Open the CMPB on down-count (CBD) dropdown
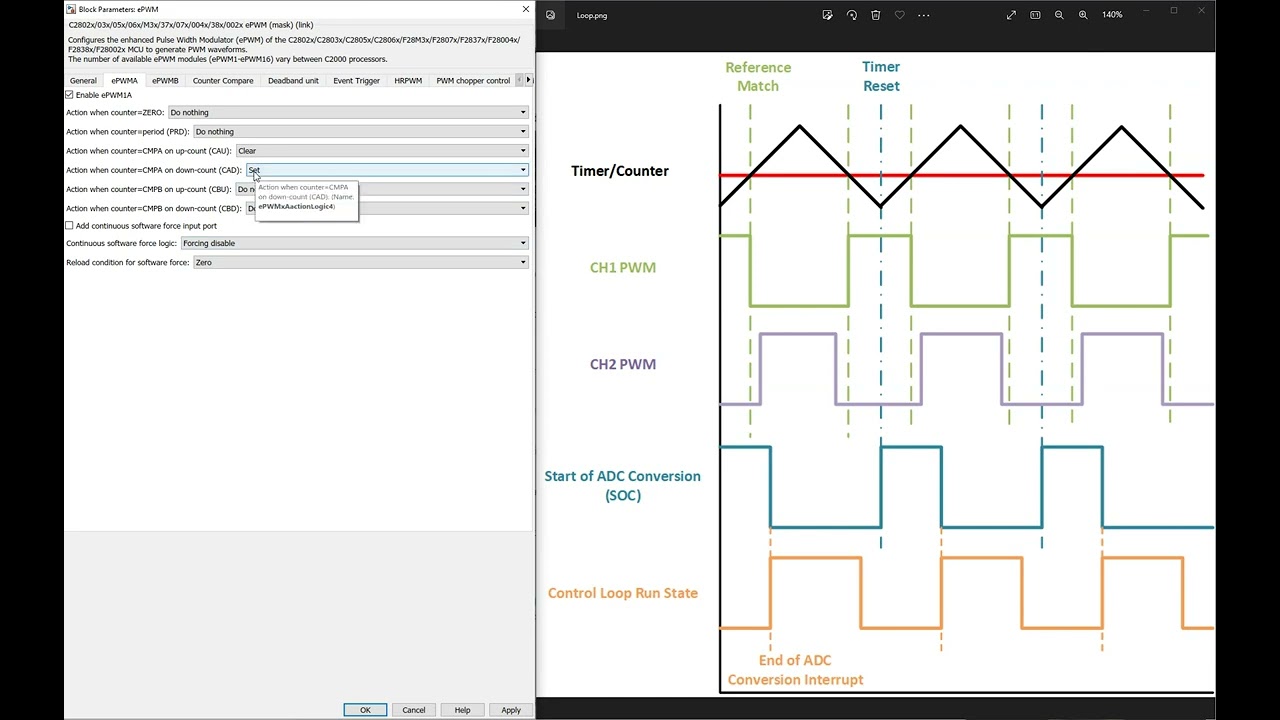 click(387, 208)
